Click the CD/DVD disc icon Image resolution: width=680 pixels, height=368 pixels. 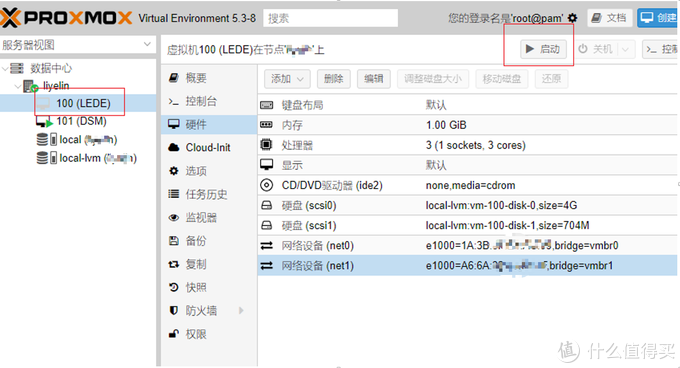[x=266, y=185]
